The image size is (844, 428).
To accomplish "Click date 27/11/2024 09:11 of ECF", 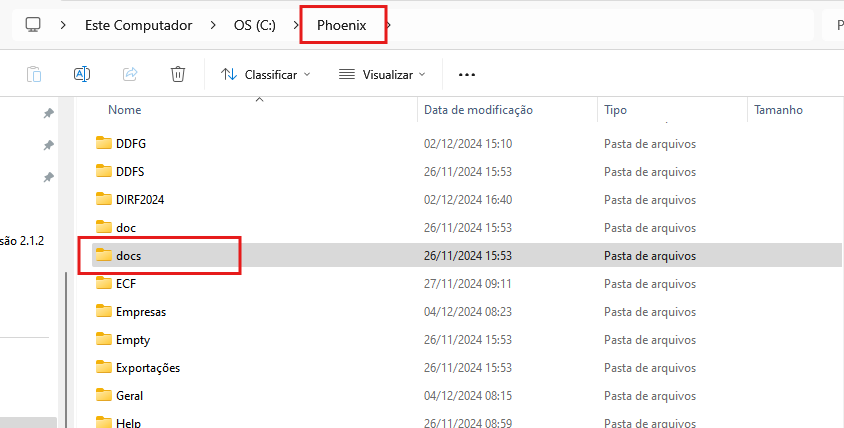I will click(x=468, y=284).
